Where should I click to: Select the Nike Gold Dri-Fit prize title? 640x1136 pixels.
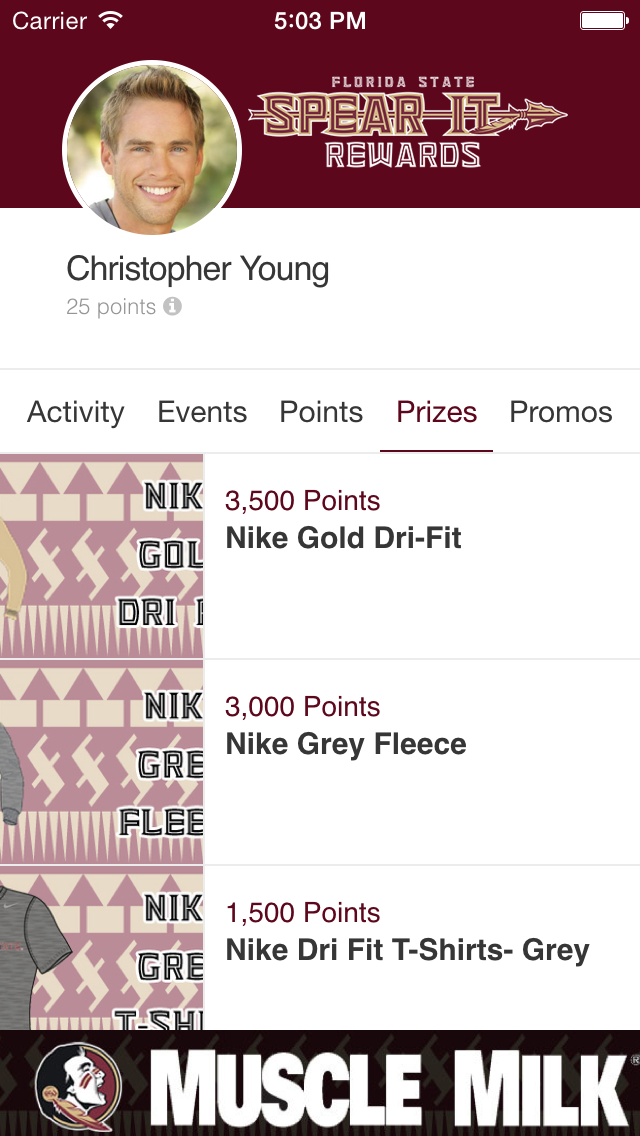click(344, 538)
